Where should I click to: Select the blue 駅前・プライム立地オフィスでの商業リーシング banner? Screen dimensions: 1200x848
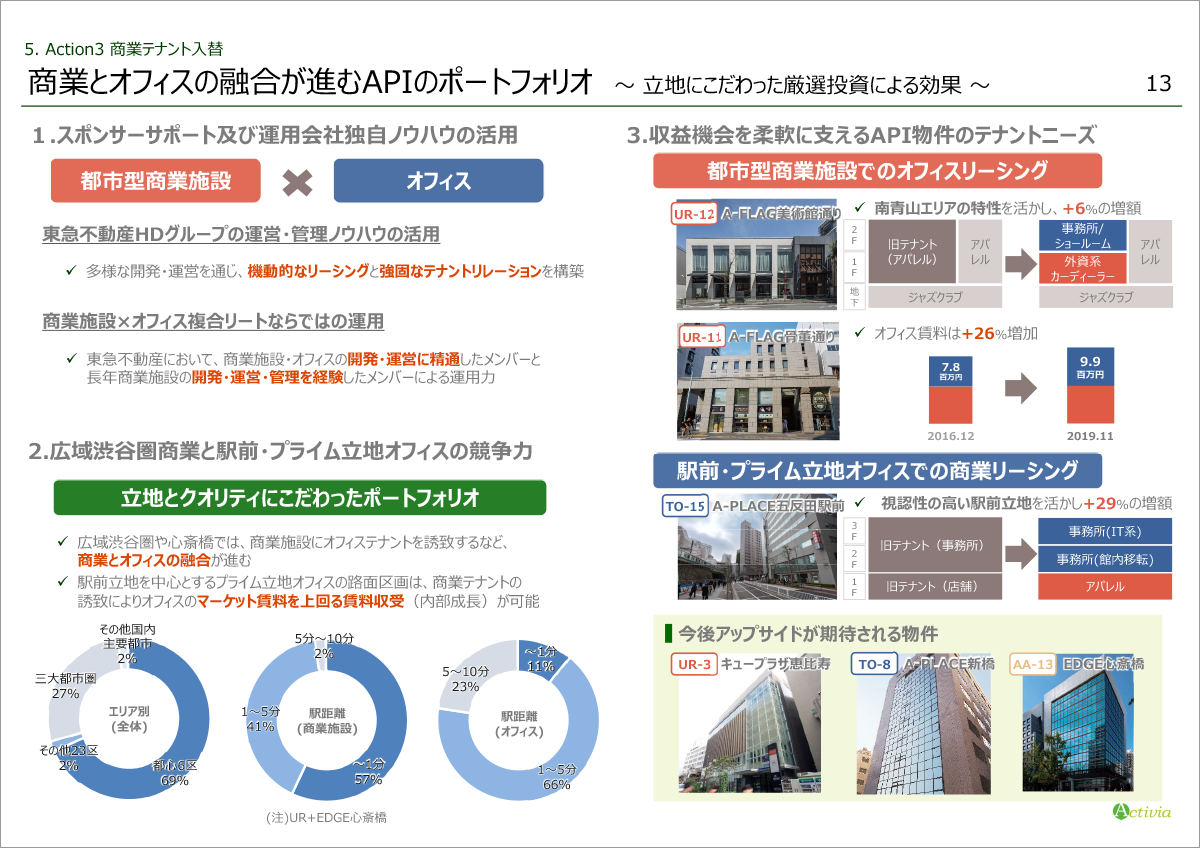coord(877,470)
